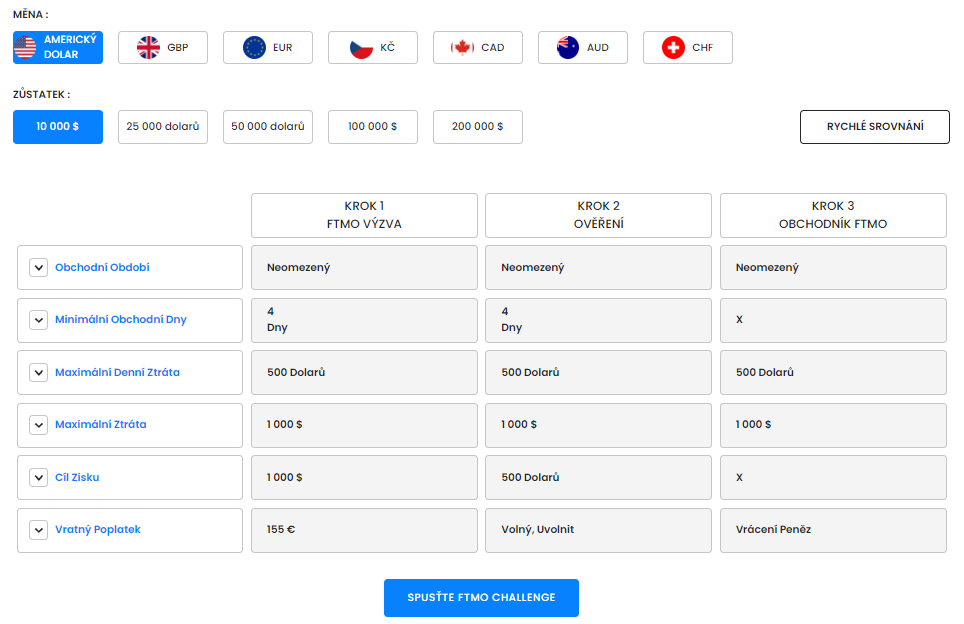964x624 pixels.
Task: Expand the Maximální Denní Ztráta chevron
Action: pyautogui.click(x=38, y=373)
